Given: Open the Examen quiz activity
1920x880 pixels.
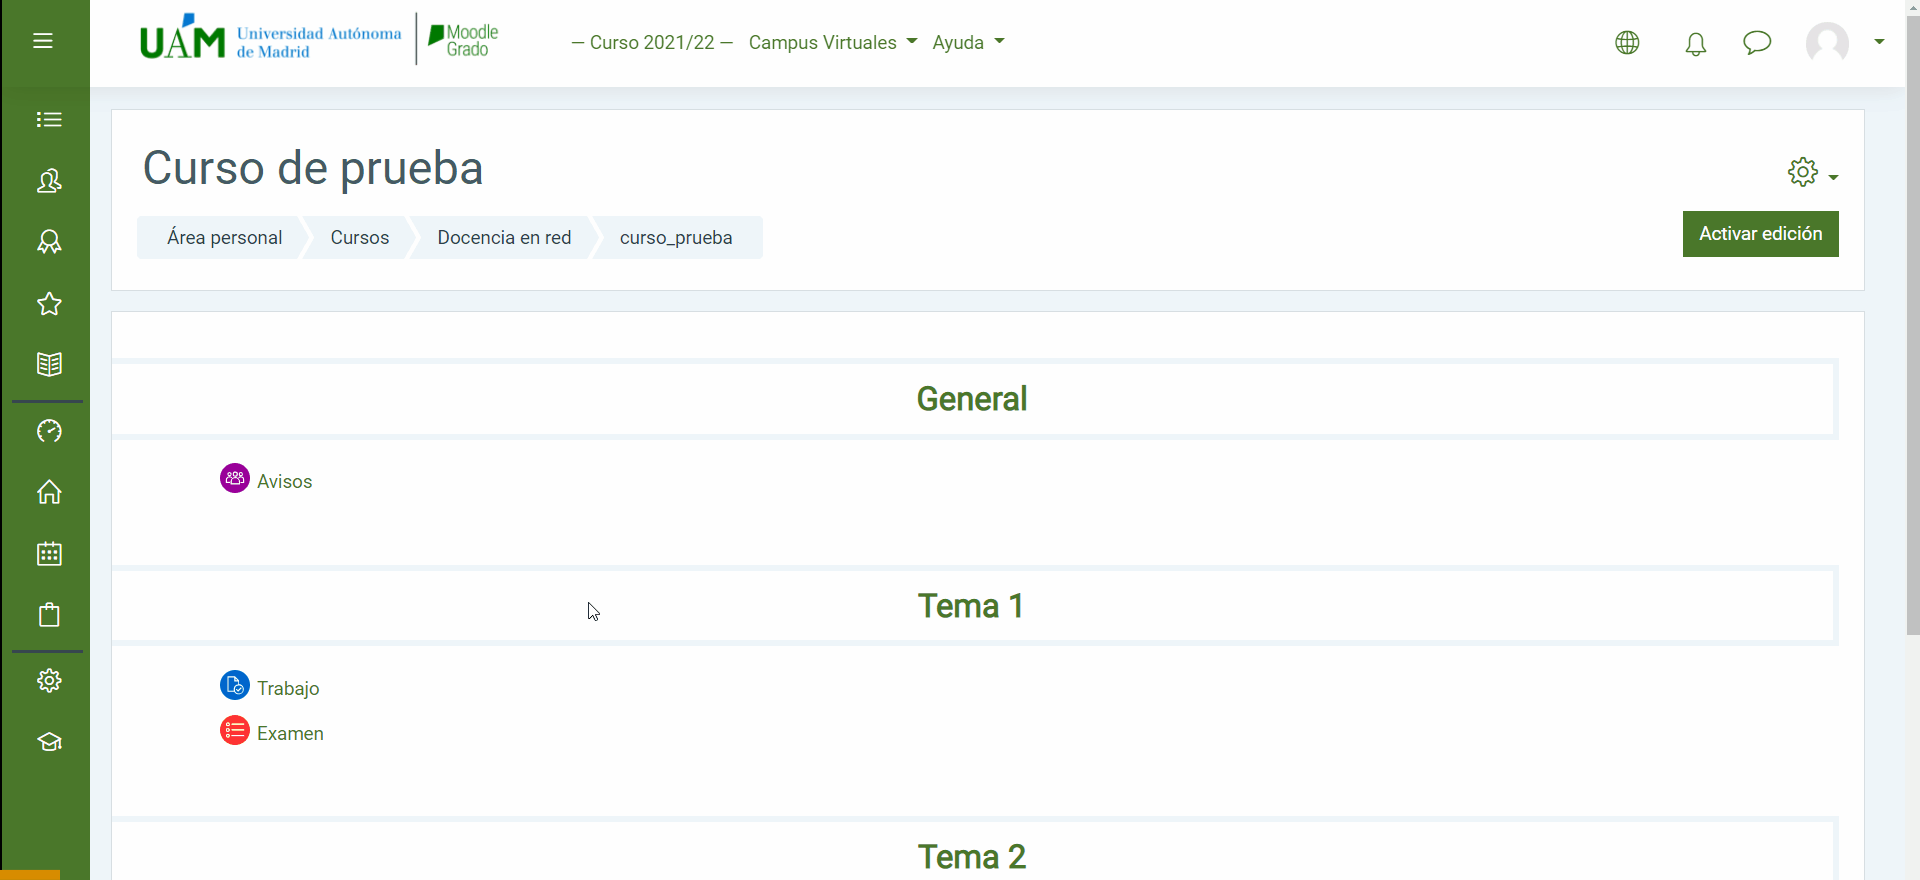Looking at the screenshot, I should (290, 733).
